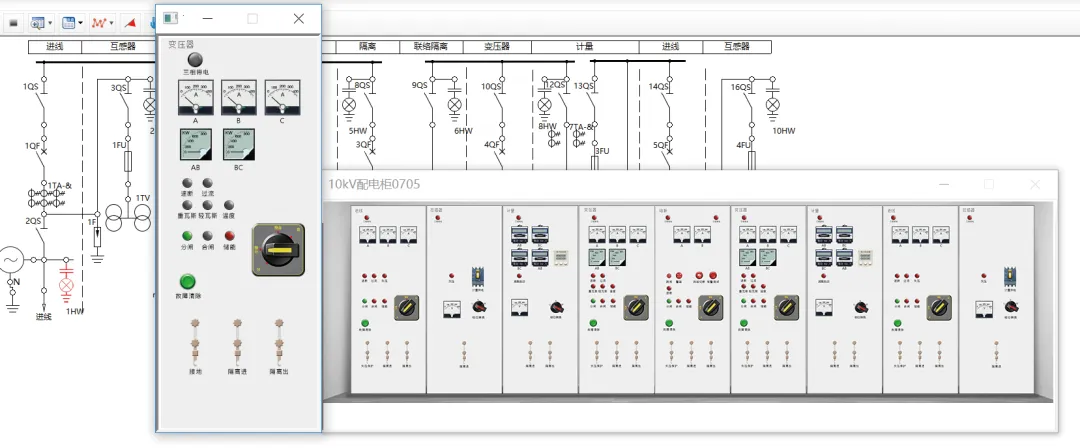The image size is (1080, 448).
Task: Click the 6HW lamp symbol in the diagram
Action: (x=454, y=105)
